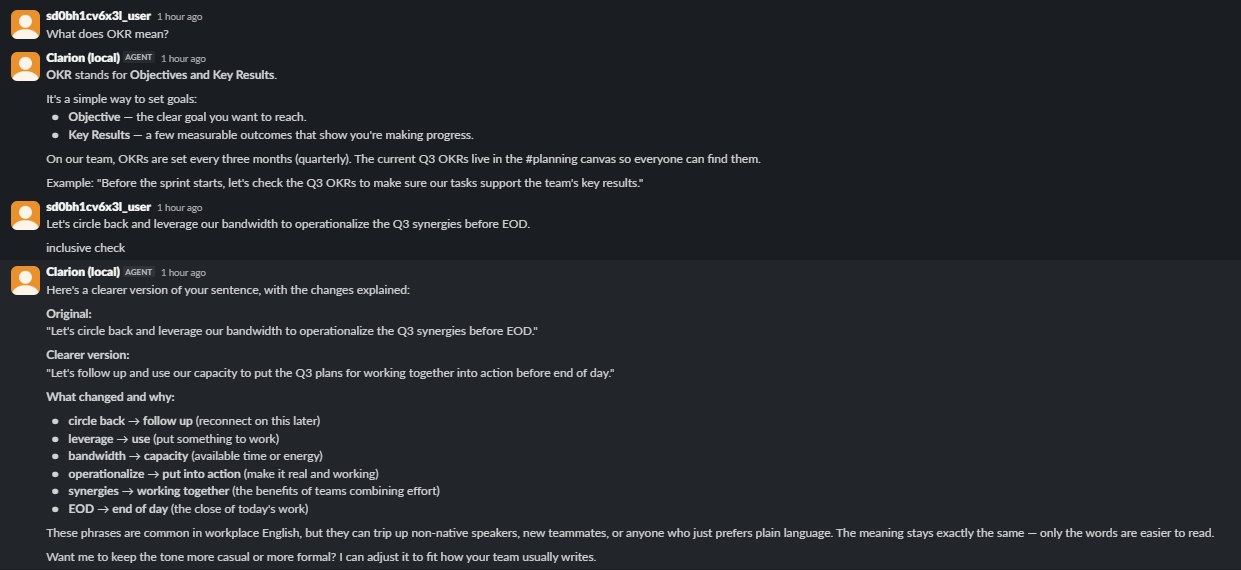Click timestamp on the "circle back" user message

click(x=179, y=208)
